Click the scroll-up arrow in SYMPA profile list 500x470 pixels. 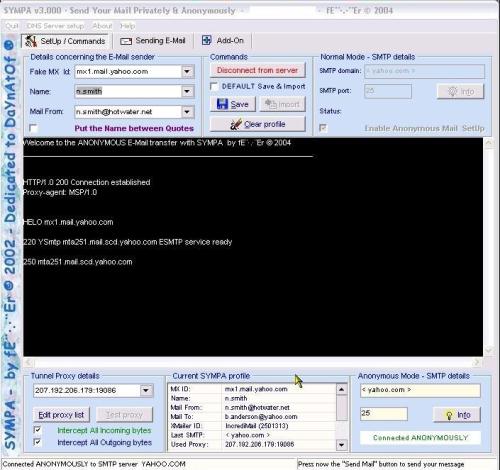point(342,389)
